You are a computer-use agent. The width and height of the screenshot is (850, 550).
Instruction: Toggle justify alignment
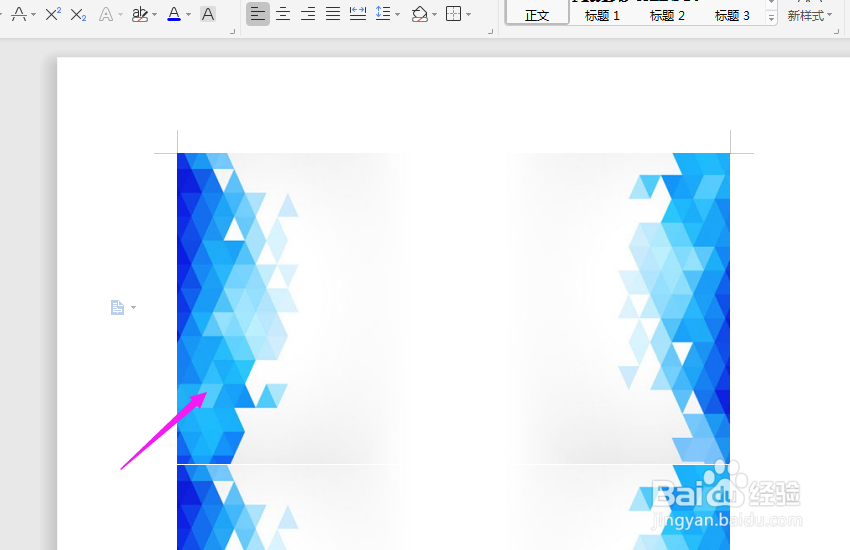point(333,14)
